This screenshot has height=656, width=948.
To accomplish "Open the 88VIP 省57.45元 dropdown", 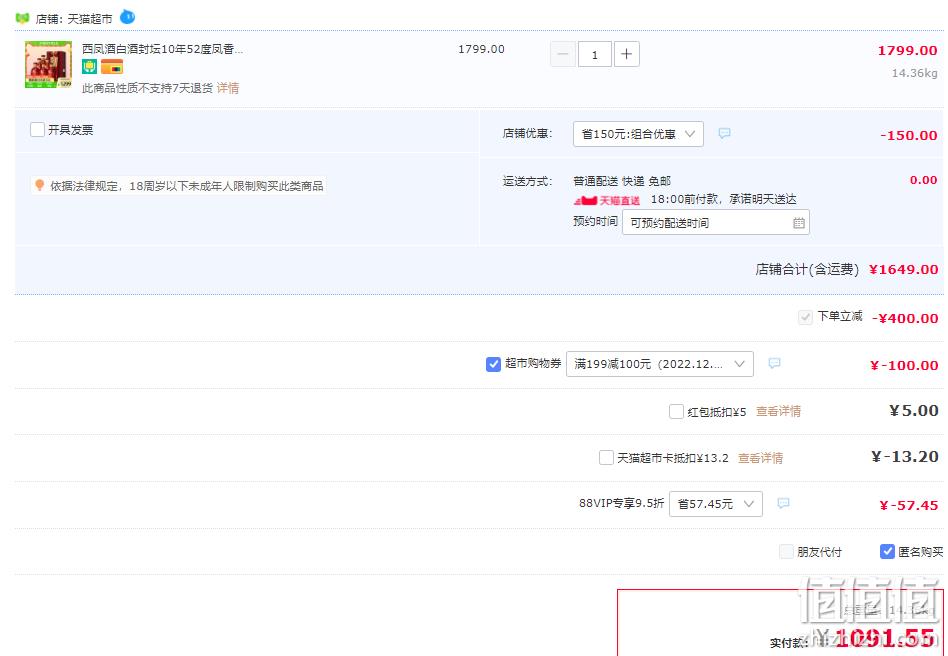I will 716,504.
